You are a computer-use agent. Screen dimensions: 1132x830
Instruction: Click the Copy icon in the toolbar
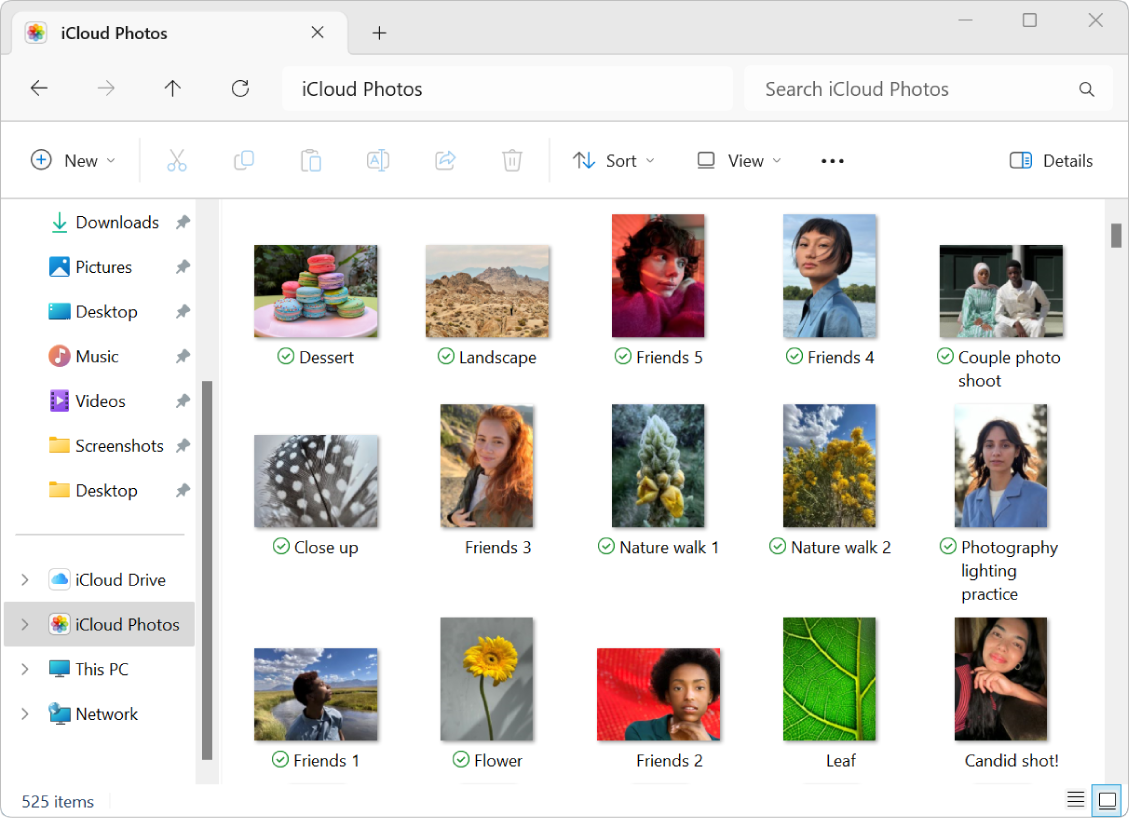(244, 160)
